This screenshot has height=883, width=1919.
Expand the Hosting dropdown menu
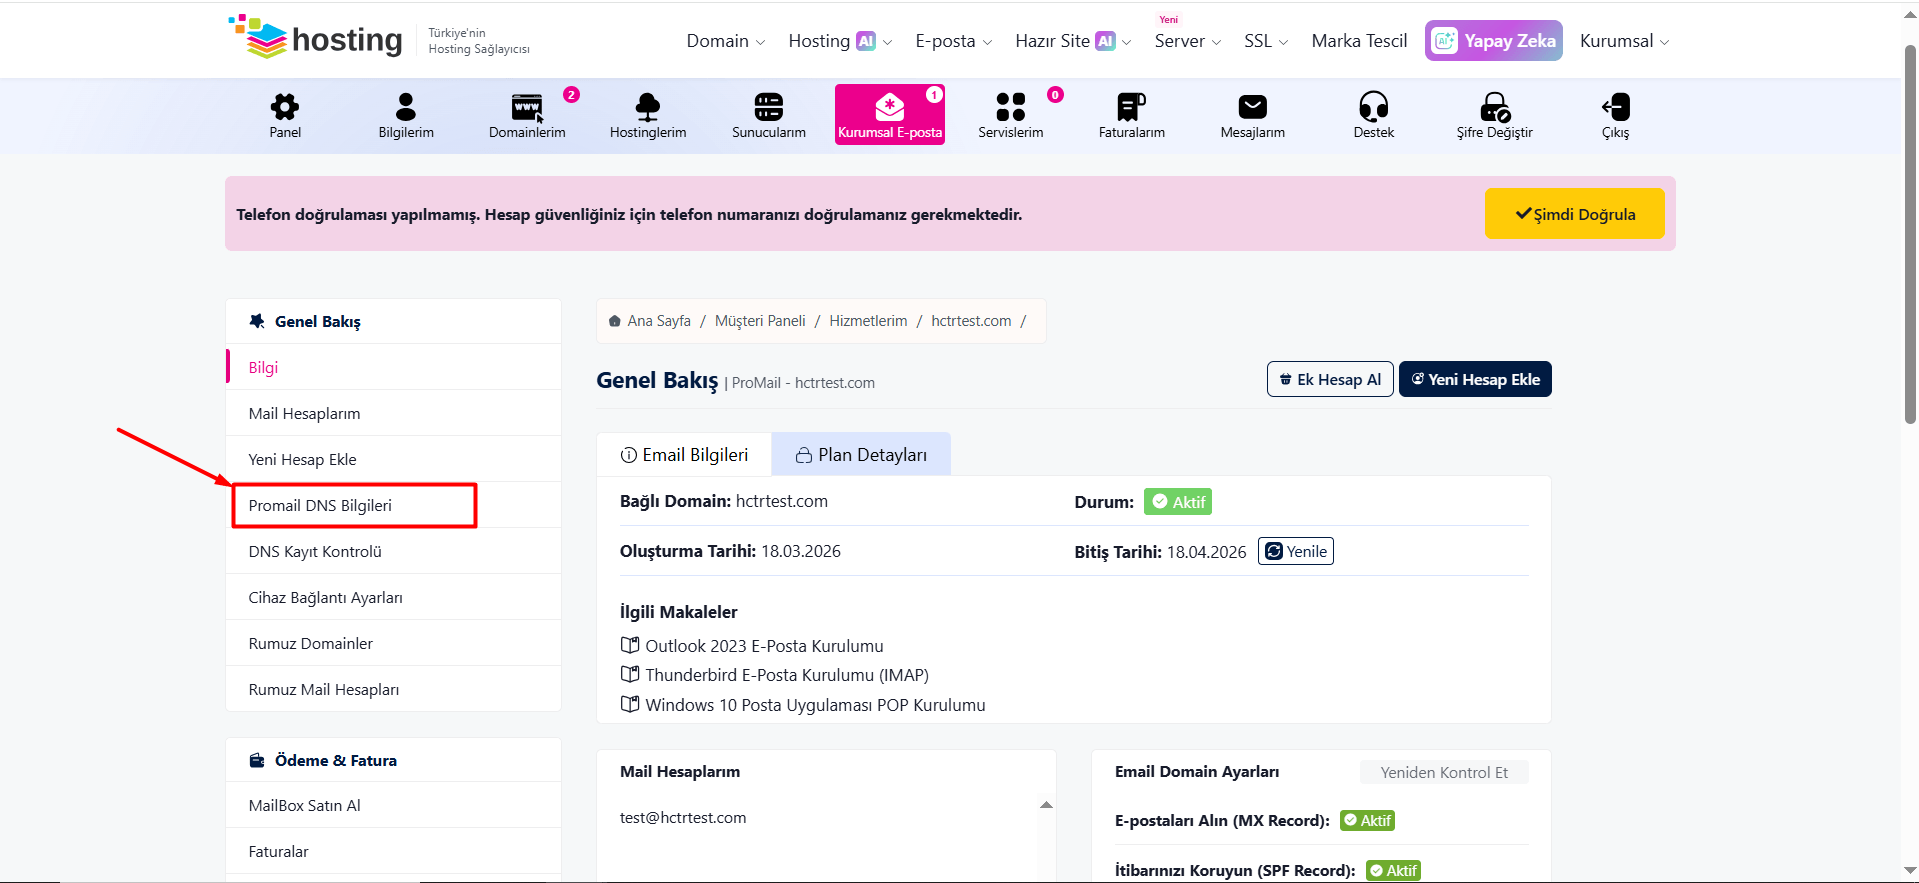[840, 41]
